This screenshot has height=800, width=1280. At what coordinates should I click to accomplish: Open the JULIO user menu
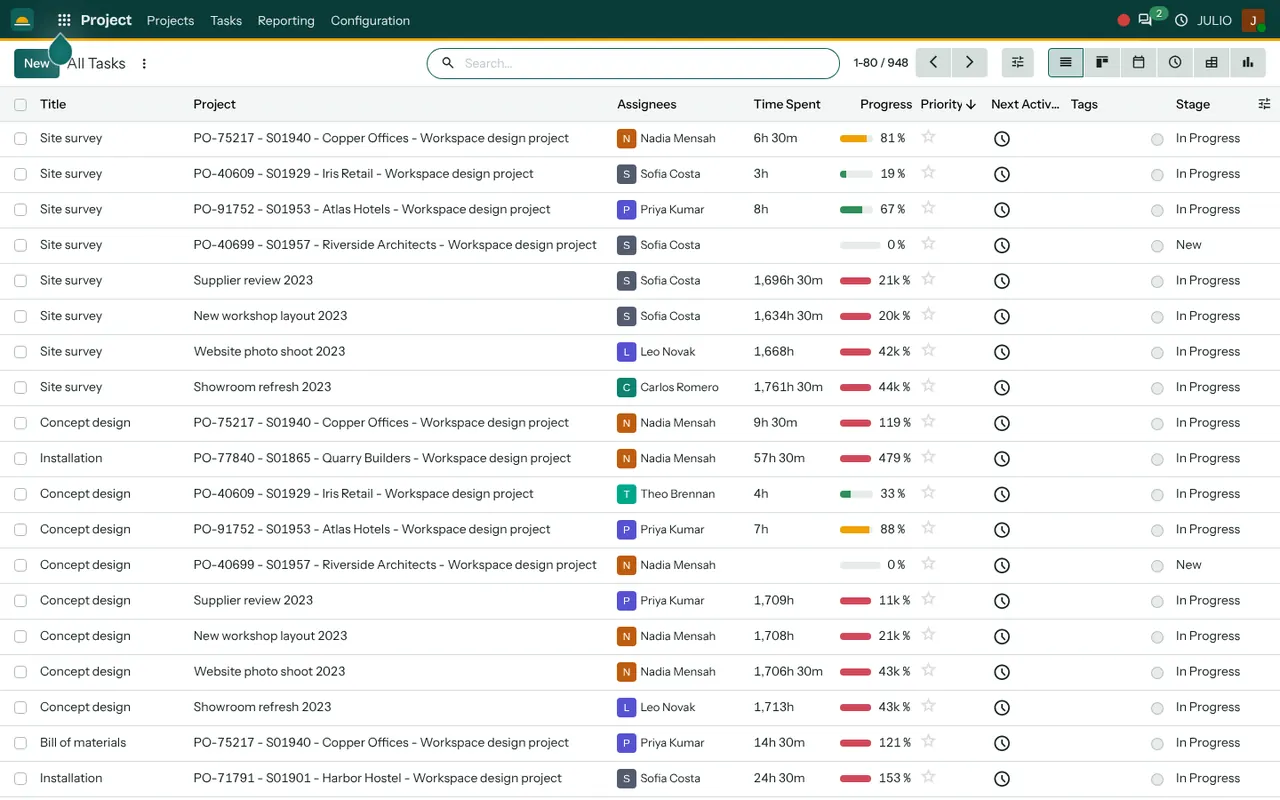[1215, 20]
